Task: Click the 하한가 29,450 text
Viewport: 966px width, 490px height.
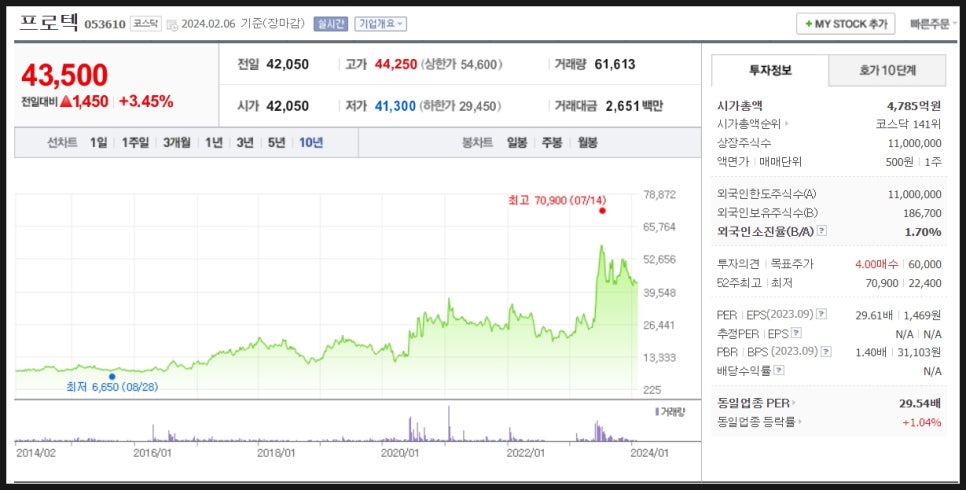Action: click(460, 106)
